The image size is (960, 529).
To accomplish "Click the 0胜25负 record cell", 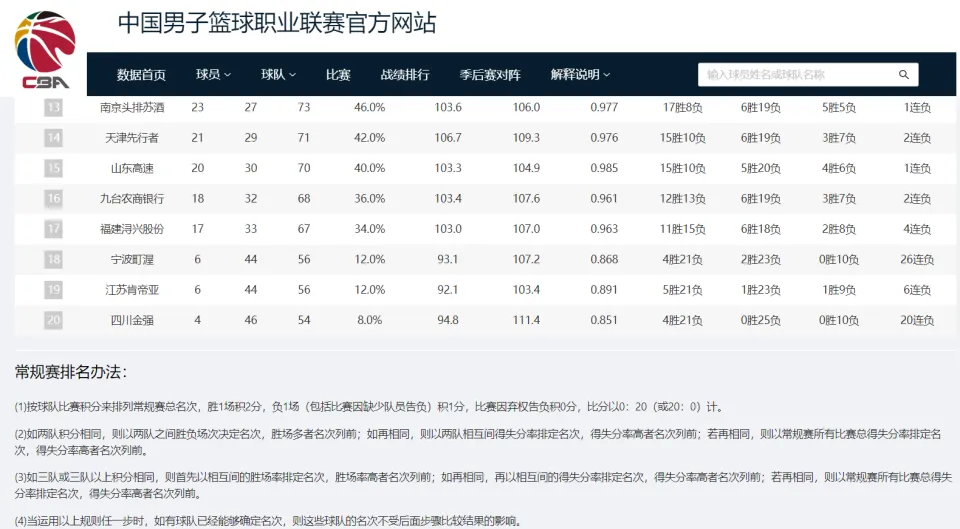I will (760, 320).
